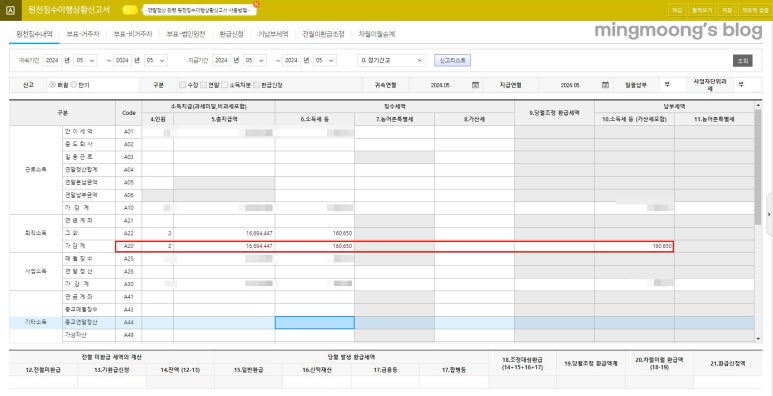Check the 연말 checkbox

pyautogui.click(x=204, y=85)
